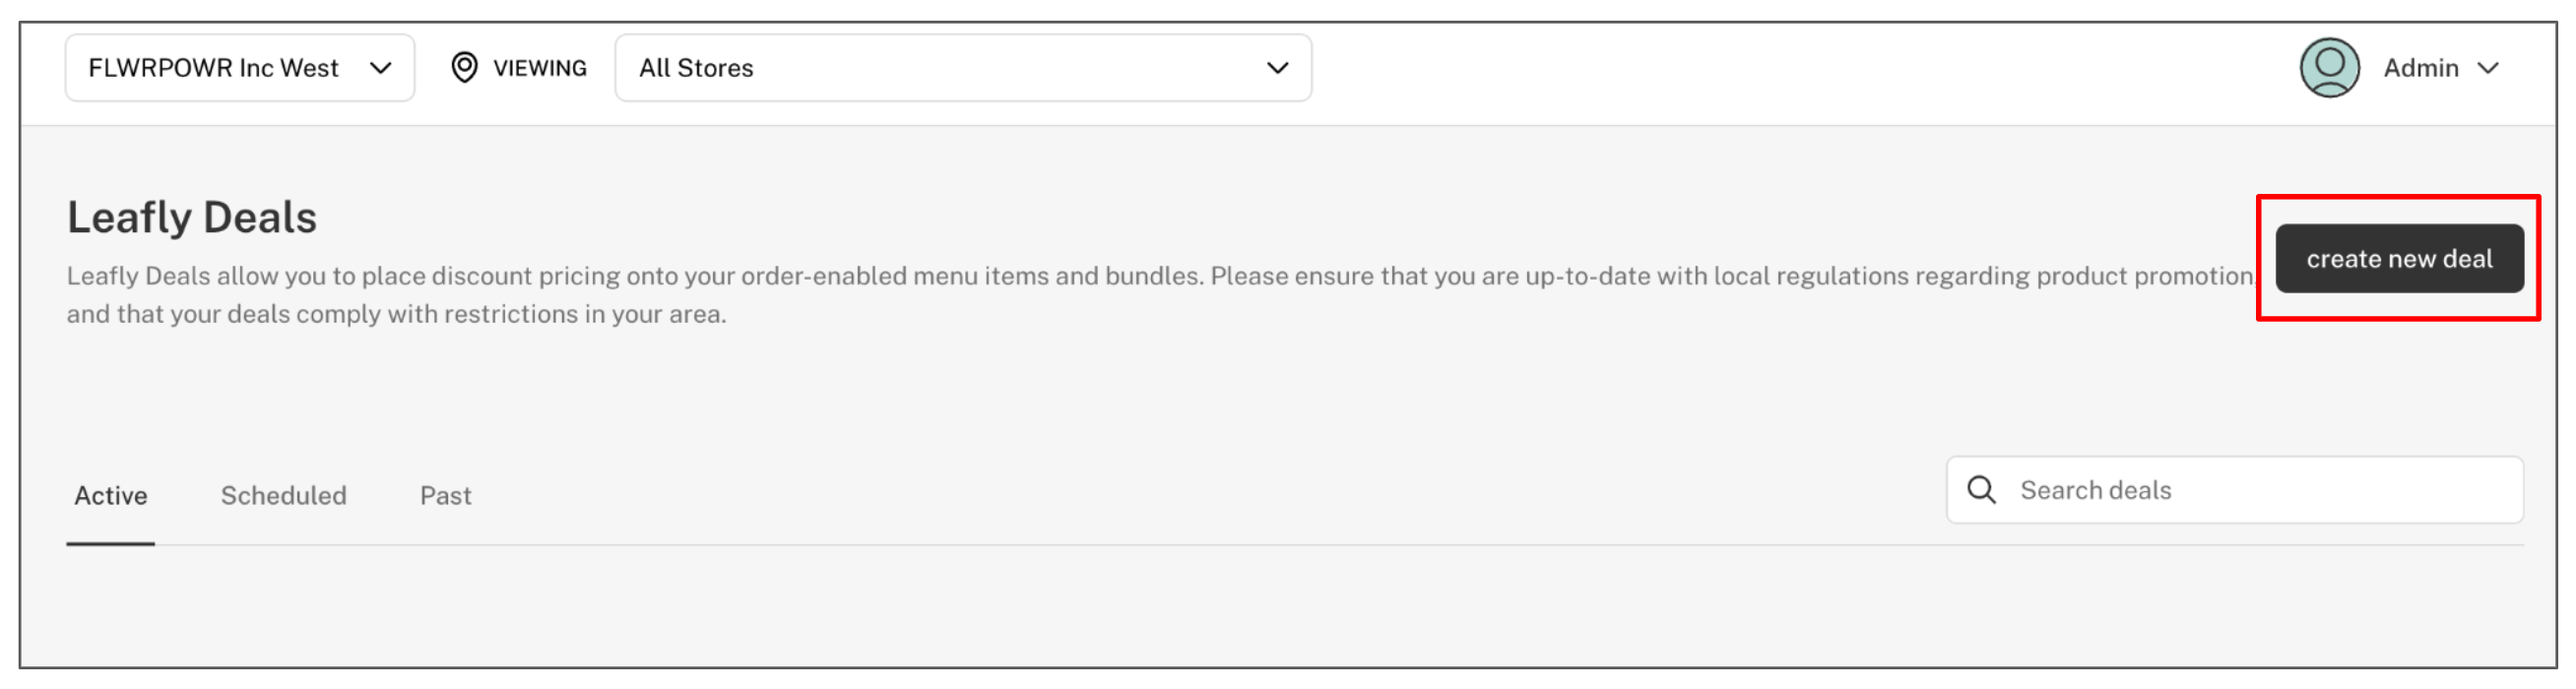
Task: Click the All Stores selector text
Action: point(696,68)
